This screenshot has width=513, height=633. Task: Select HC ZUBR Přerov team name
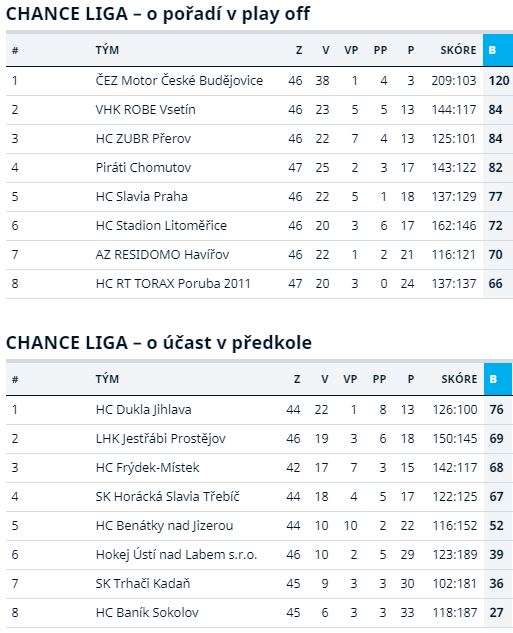[143, 139]
